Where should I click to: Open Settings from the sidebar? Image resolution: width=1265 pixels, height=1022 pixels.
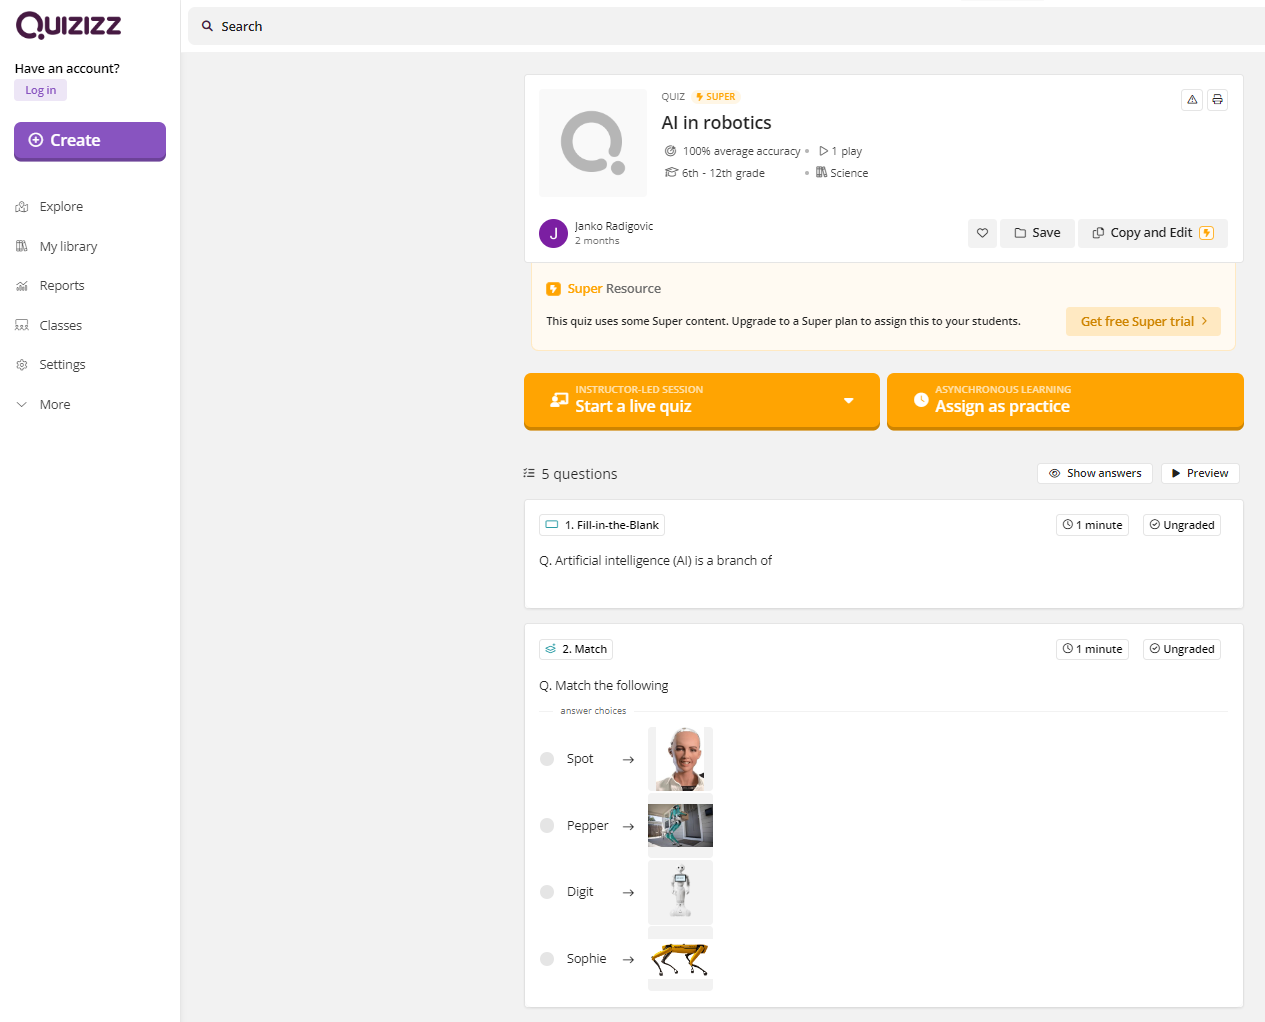tap(62, 365)
